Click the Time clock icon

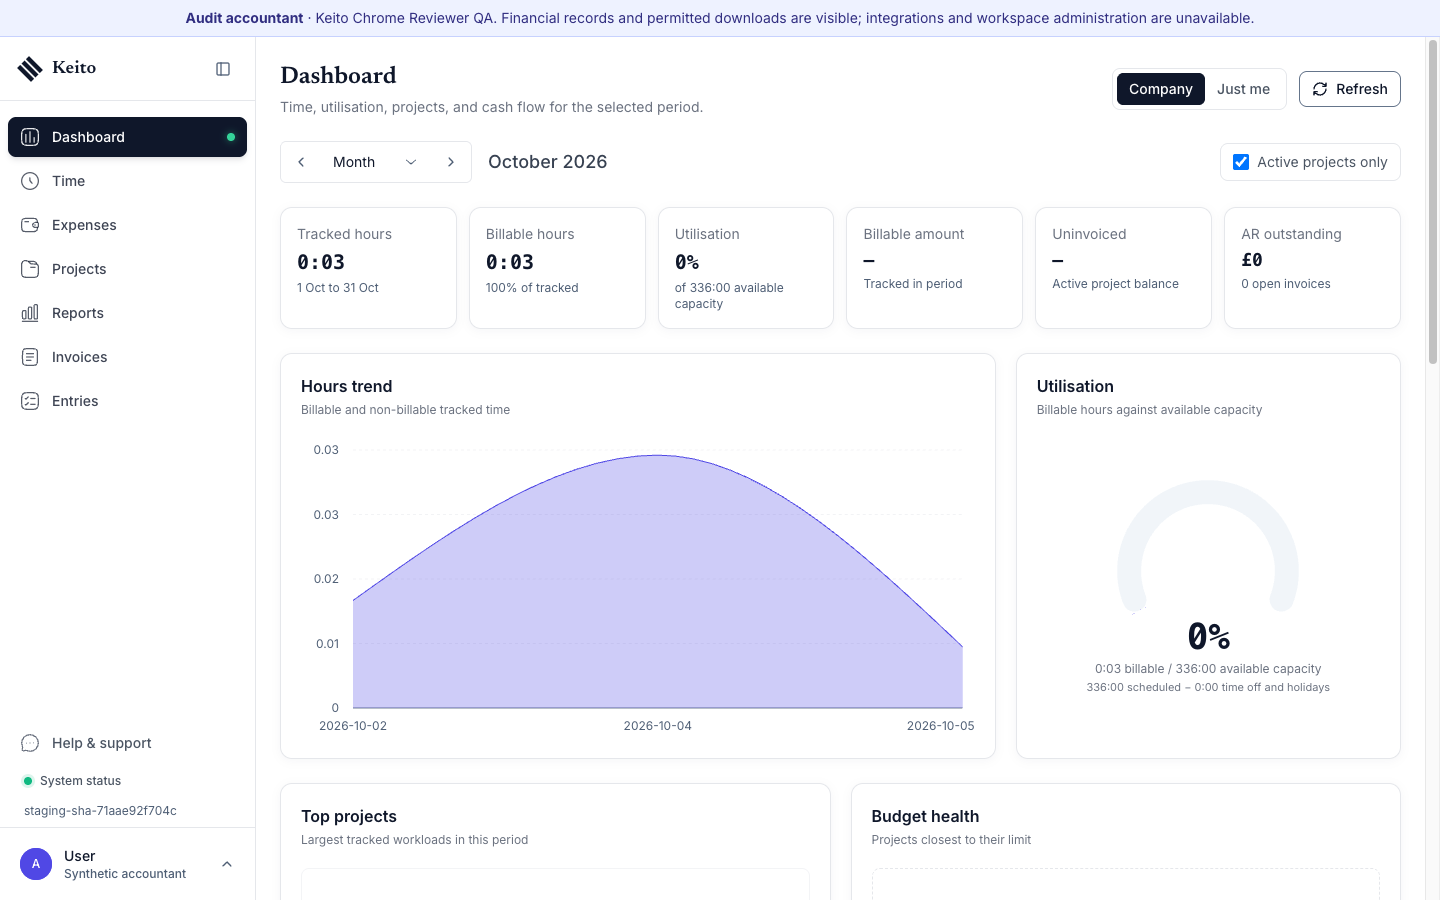pyautogui.click(x=30, y=181)
